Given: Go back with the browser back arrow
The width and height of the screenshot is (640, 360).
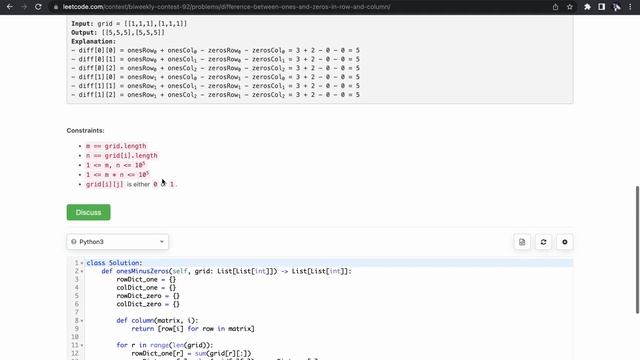Looking at the screenshot, I should [x=9, y=7].
